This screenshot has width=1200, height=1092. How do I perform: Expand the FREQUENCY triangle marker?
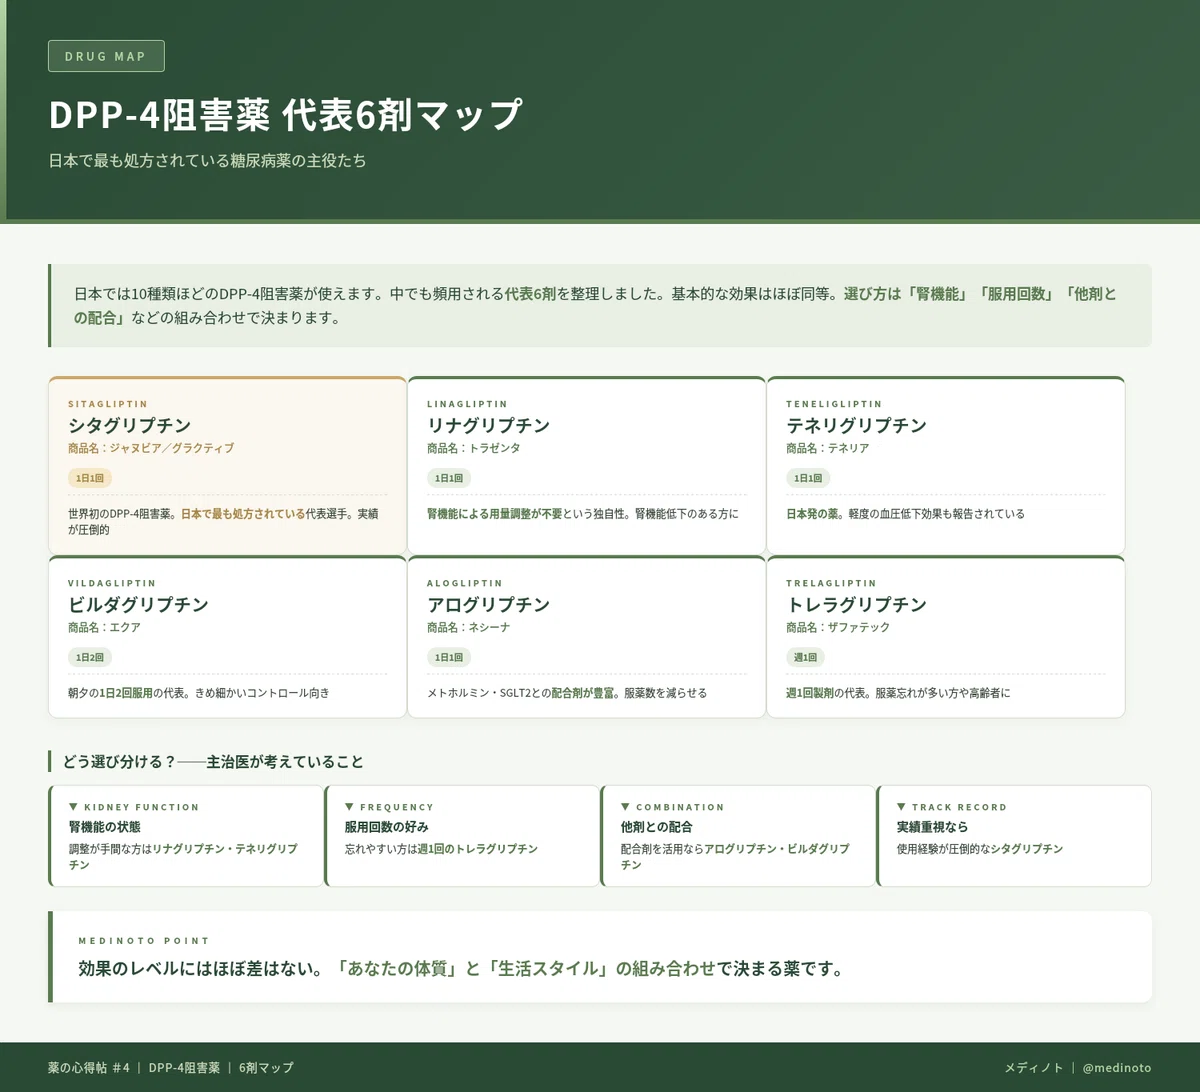tap(349, 806)
